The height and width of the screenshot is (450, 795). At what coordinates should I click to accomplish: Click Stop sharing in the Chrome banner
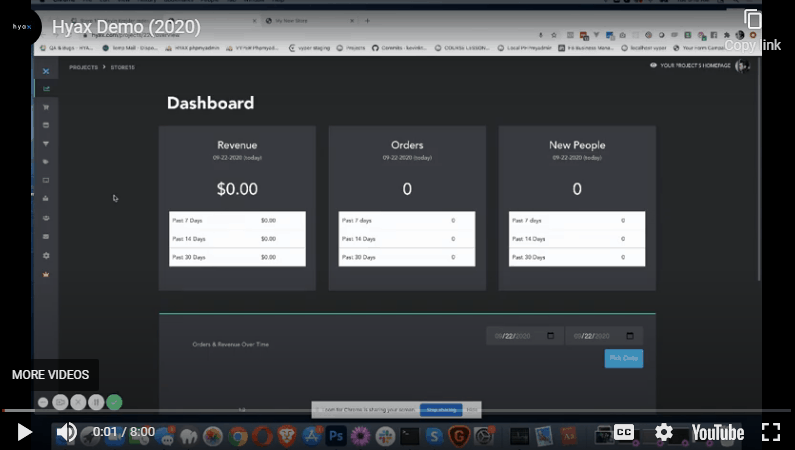[x=441, y=409]
